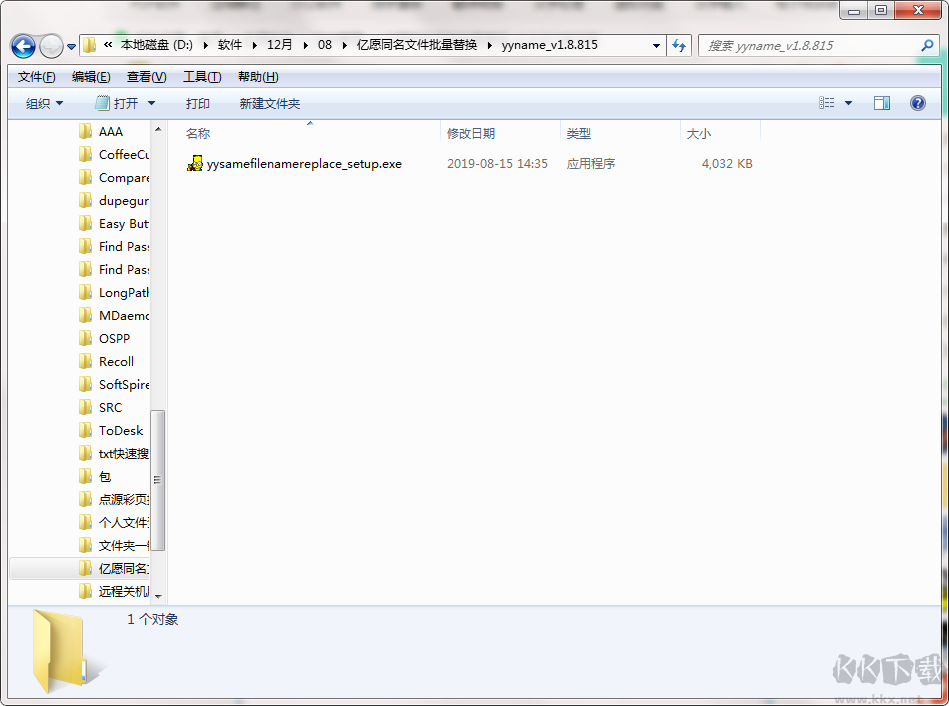Click the 打印 toolbar button
Screen dimensions: 949x706
click(198, 104)
